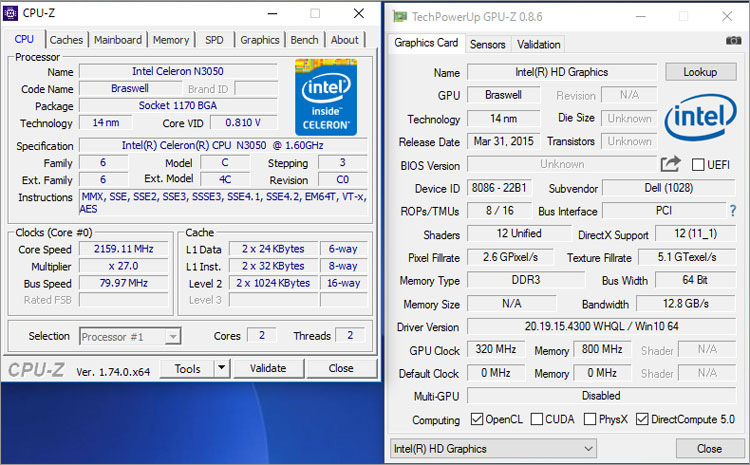This screenshot has height=465, width=750.
Task: Select the Graphics Card tab
Action: tap(426, 43)
